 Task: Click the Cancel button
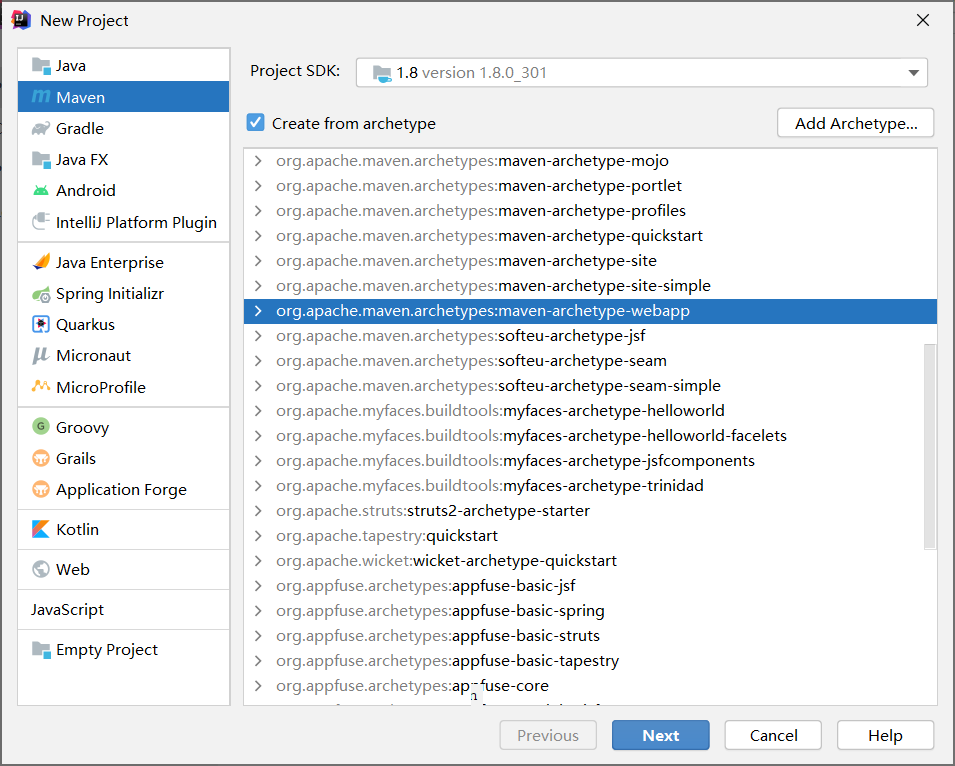773,735
